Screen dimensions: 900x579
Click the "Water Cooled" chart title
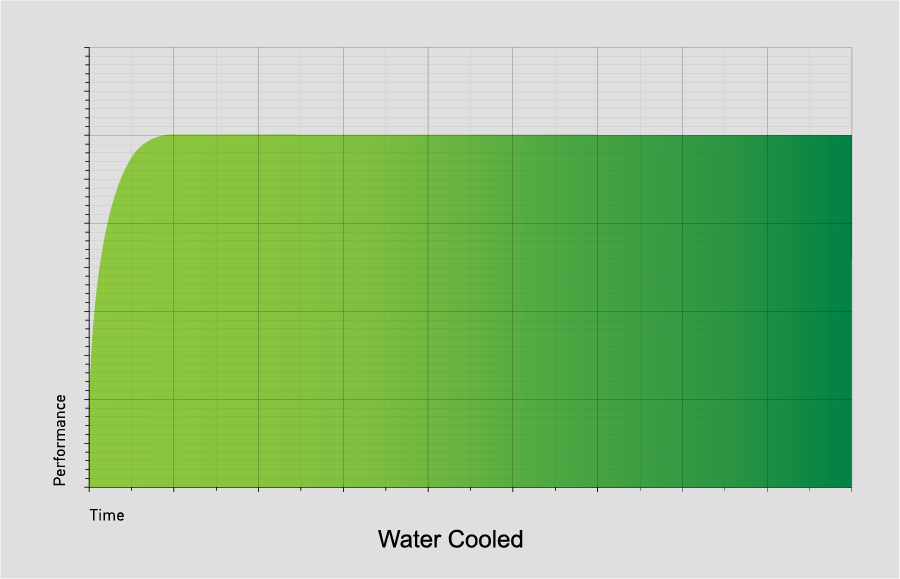(x=450, y=539)
